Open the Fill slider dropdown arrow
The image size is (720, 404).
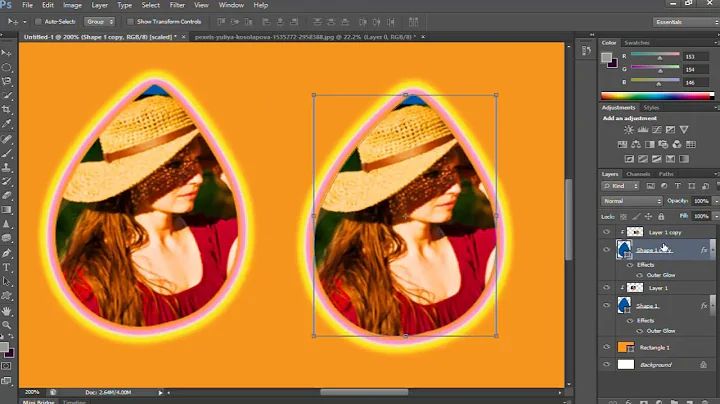[x=715, y=216]
